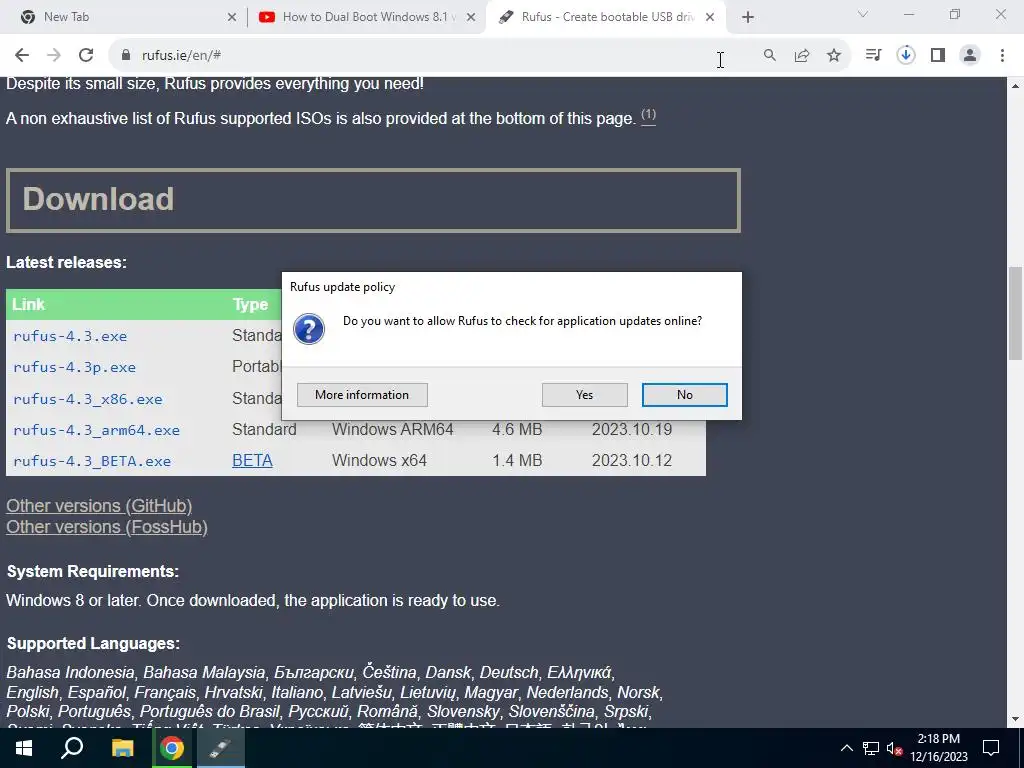Click the Link column header
The width and height of the screenshot is (1024, 768).
click(x=28, y=304)
